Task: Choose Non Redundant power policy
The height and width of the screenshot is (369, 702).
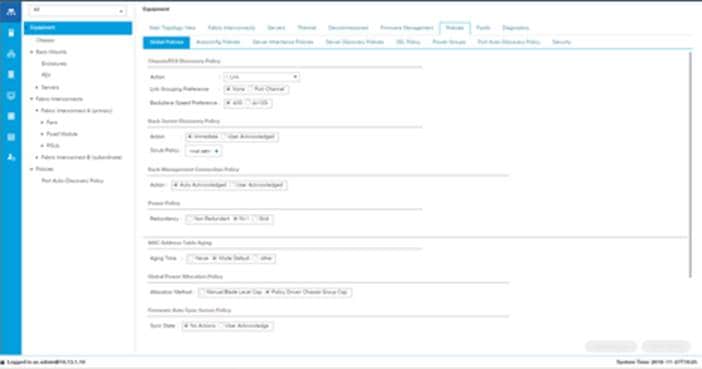Action: click(190, 219)
